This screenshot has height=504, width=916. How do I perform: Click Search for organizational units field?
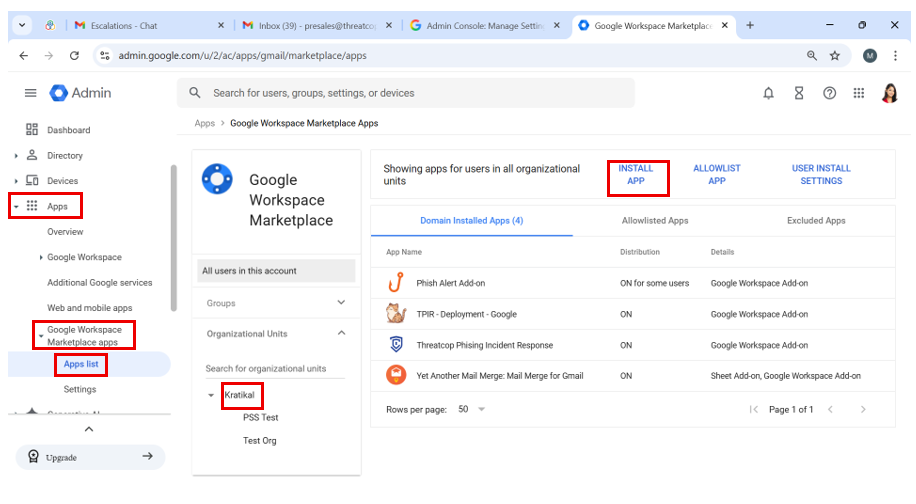click(275, 369)
